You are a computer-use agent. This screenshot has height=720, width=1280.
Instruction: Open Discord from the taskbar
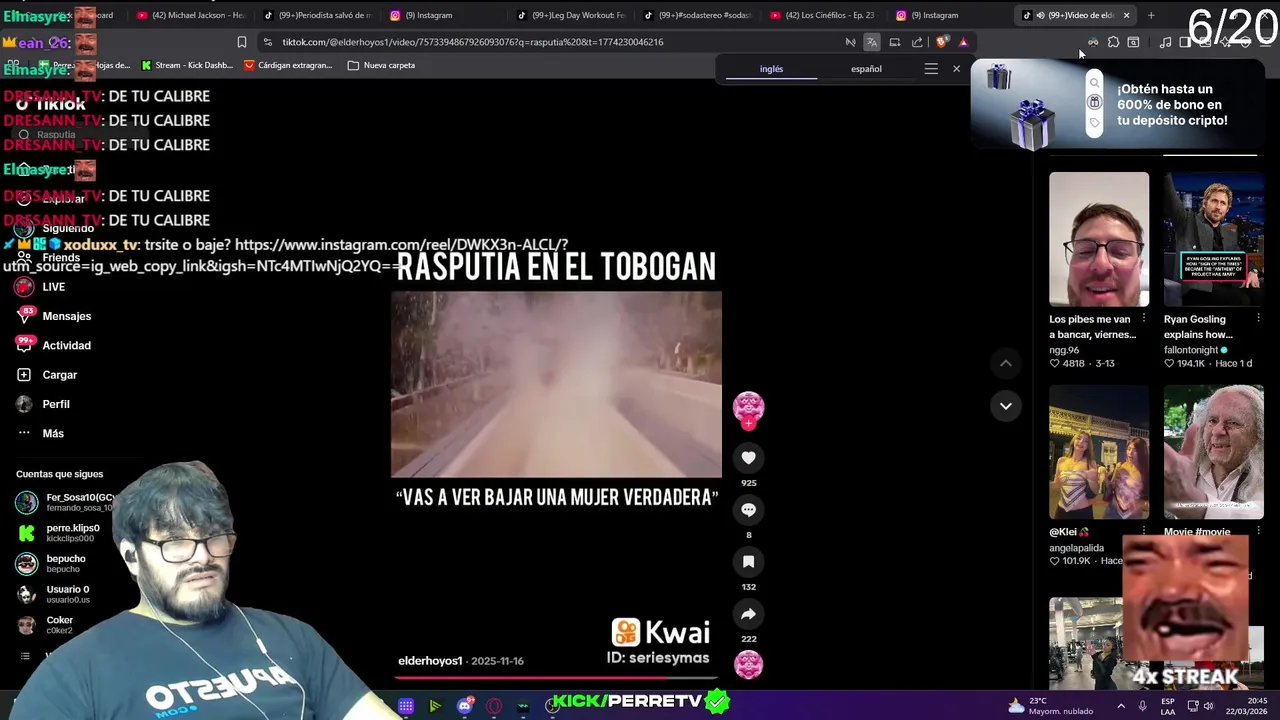[x=464, y=706]
